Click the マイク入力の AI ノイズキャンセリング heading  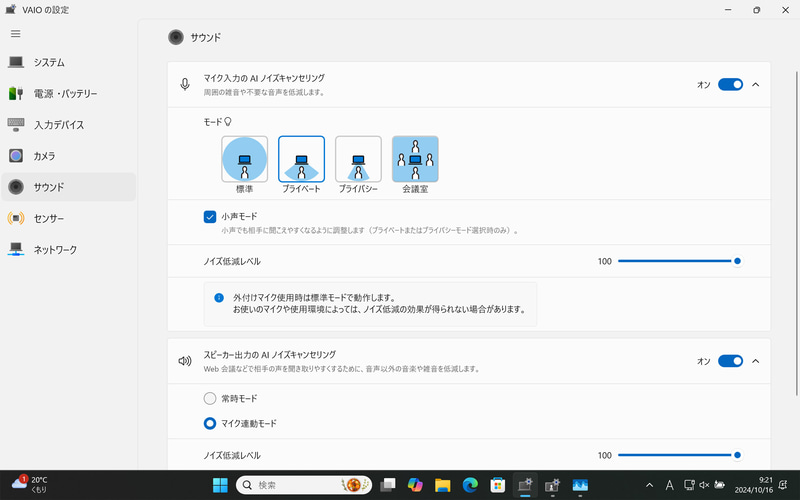click(264, 78)
